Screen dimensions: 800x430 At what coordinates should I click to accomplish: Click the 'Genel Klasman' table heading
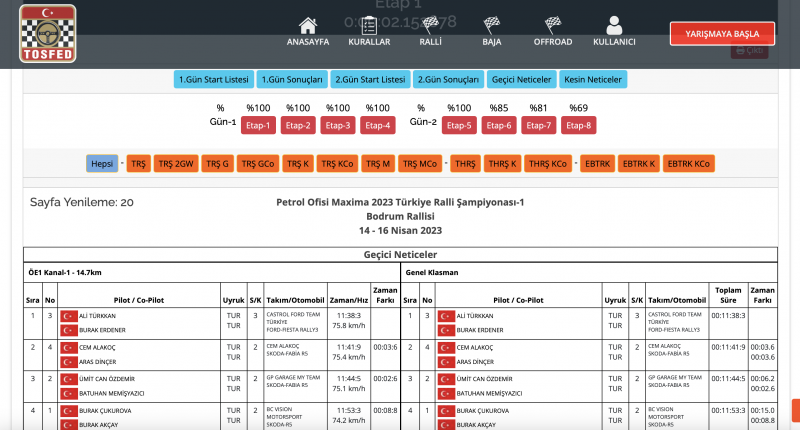(x=432, y=272)
